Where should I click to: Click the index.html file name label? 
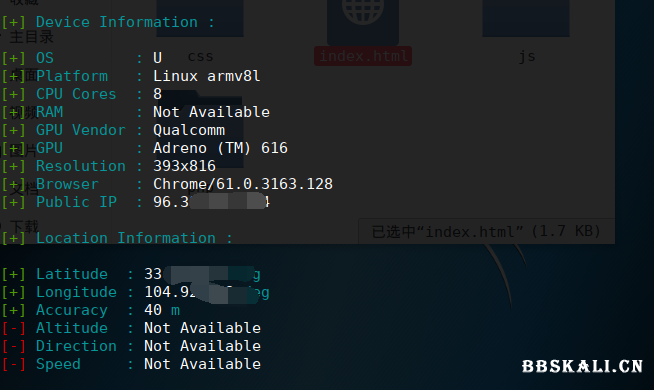(363, 56)
